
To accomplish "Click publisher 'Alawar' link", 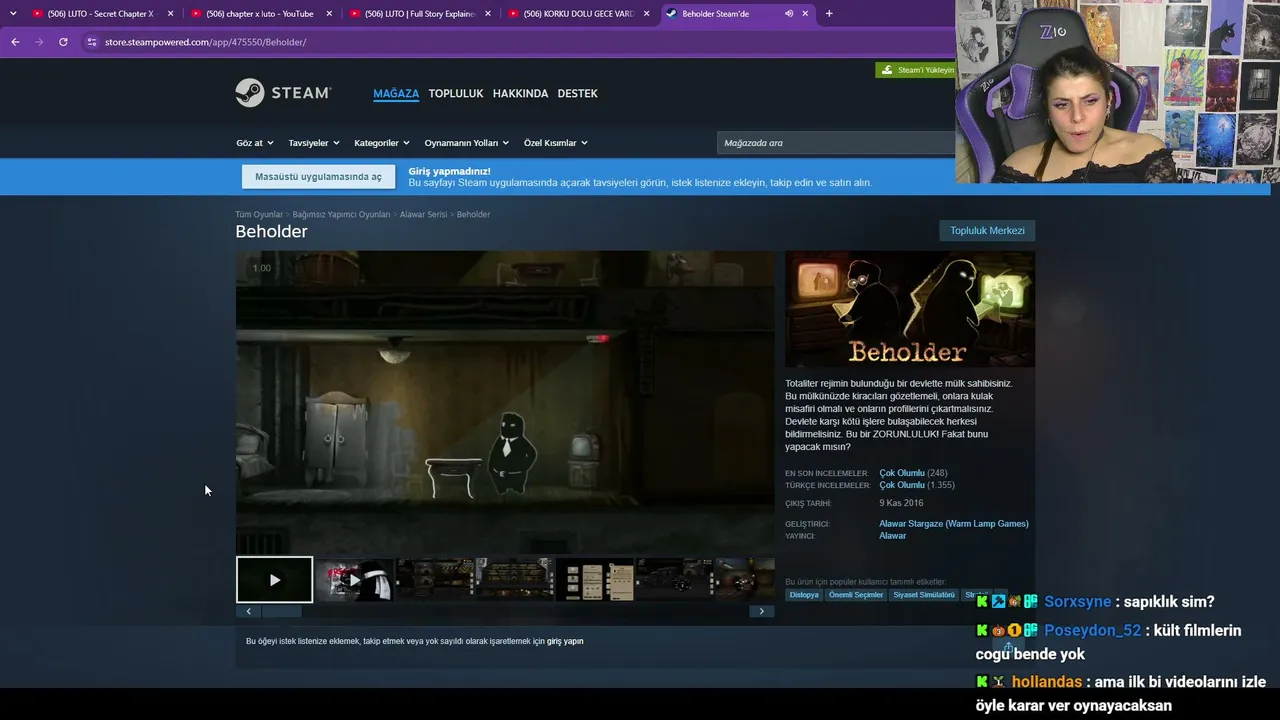I will point(892,536).
